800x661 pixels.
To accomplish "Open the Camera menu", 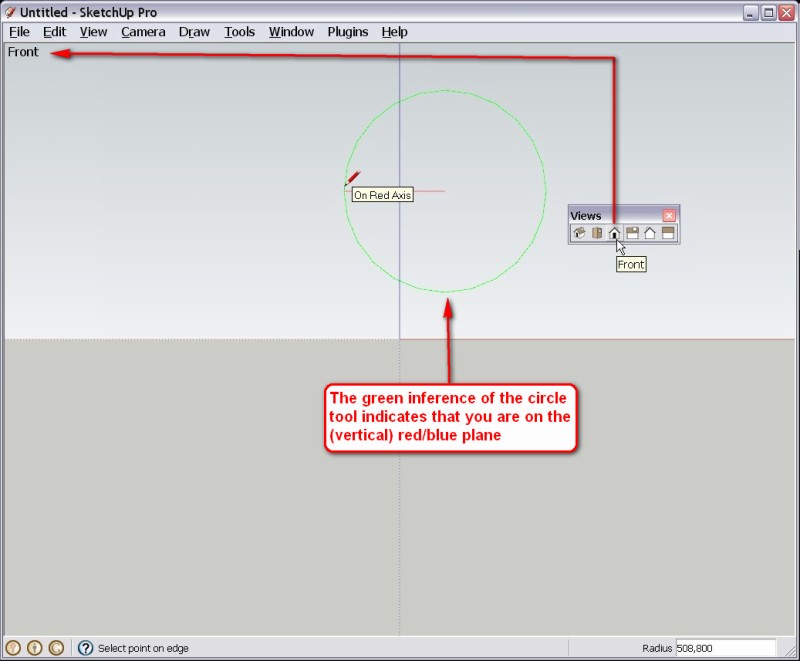I will tap(143, 32).
